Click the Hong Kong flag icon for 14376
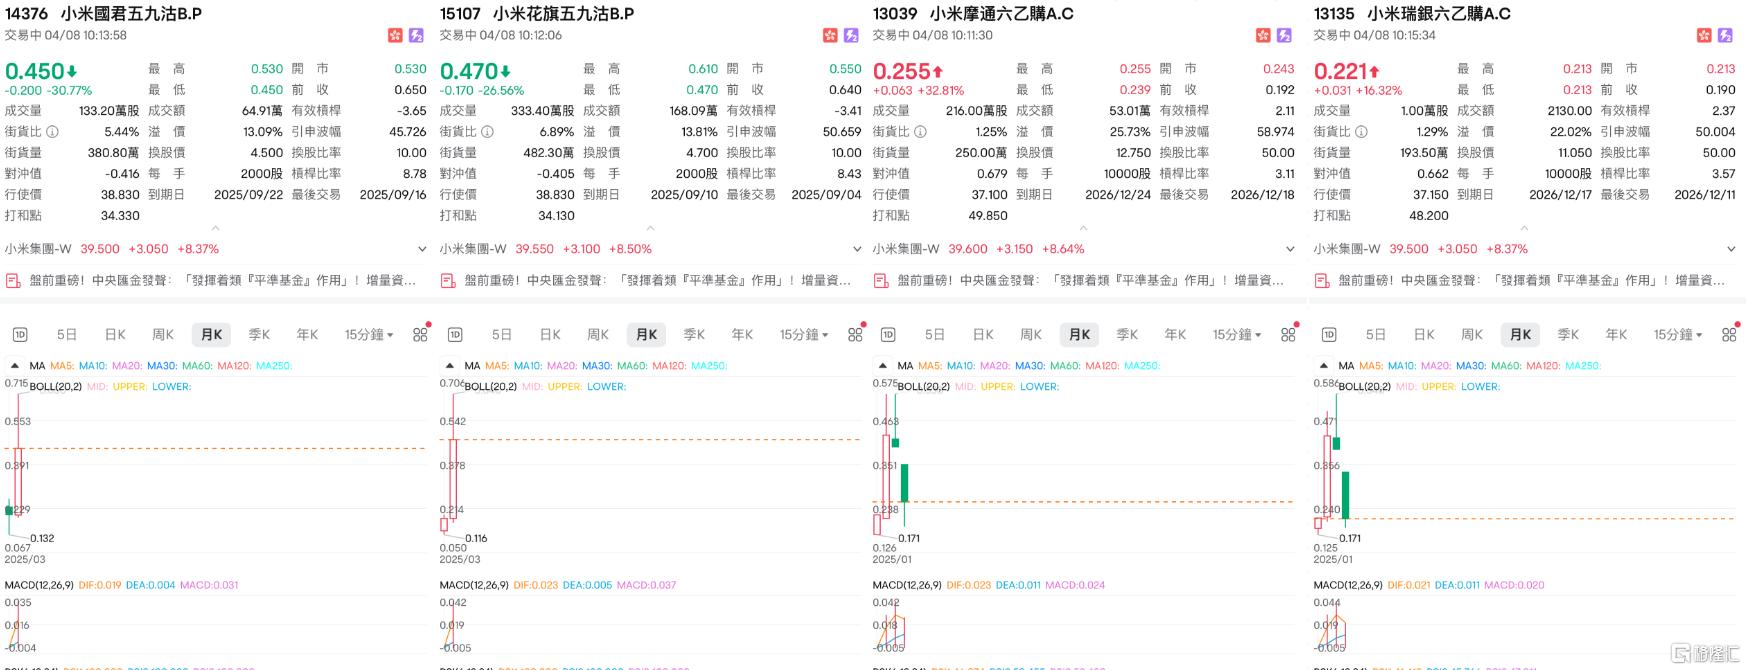The width and height of the screenshot is (1746, 670). click(x=395, y=35)
